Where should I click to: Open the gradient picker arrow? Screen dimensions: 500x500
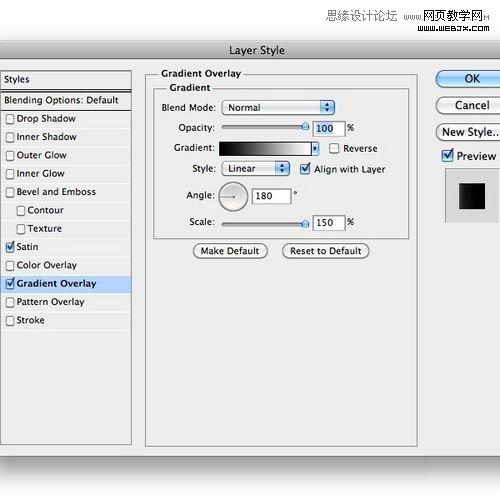[x=315, y=149]
